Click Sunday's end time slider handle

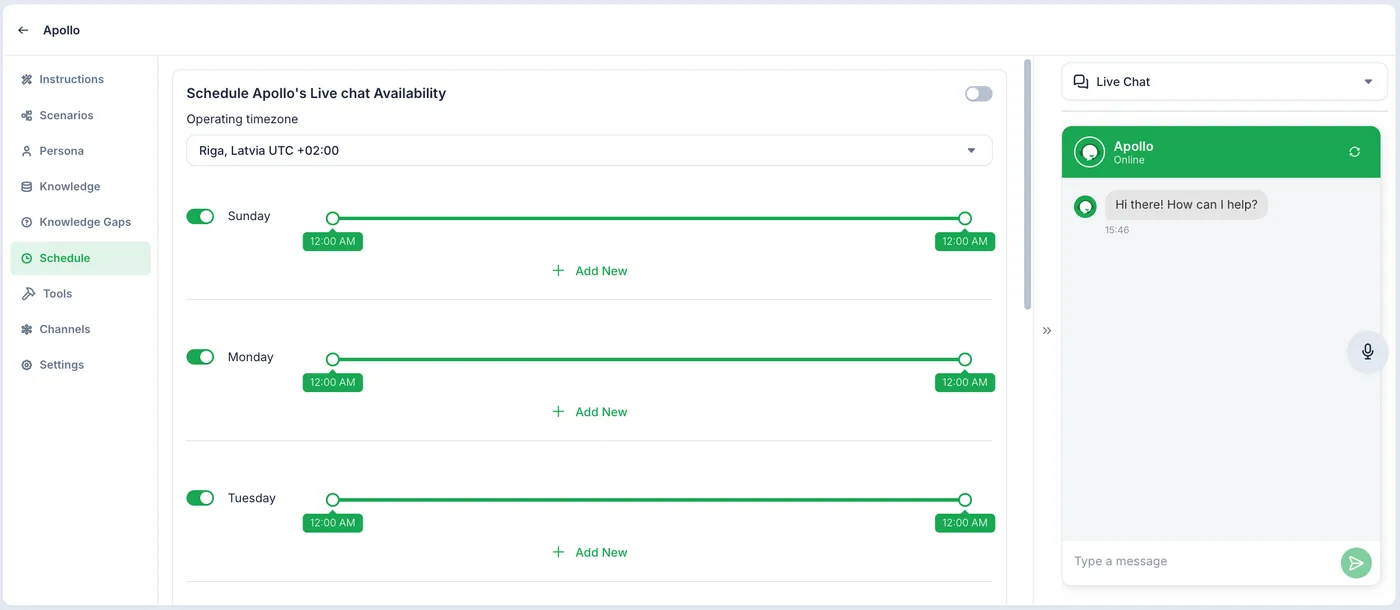[x=965, y=218]
